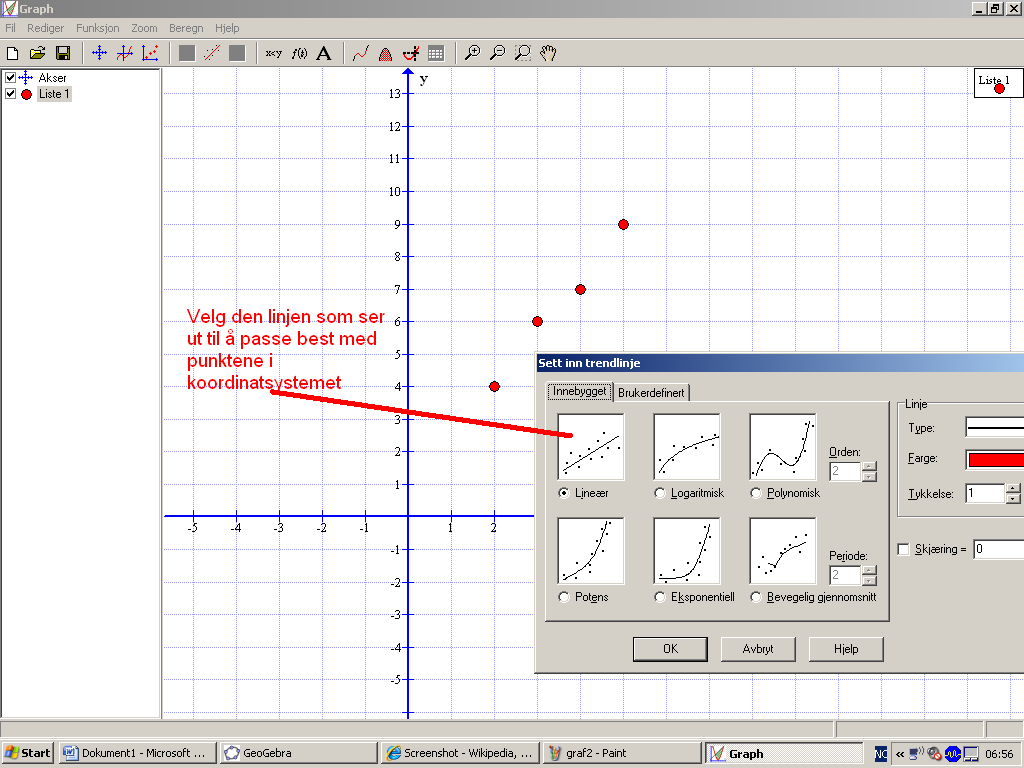Switch to GeoGebra in the taskbar
The width and height of the screenshot is (1024, 768).
298,753
